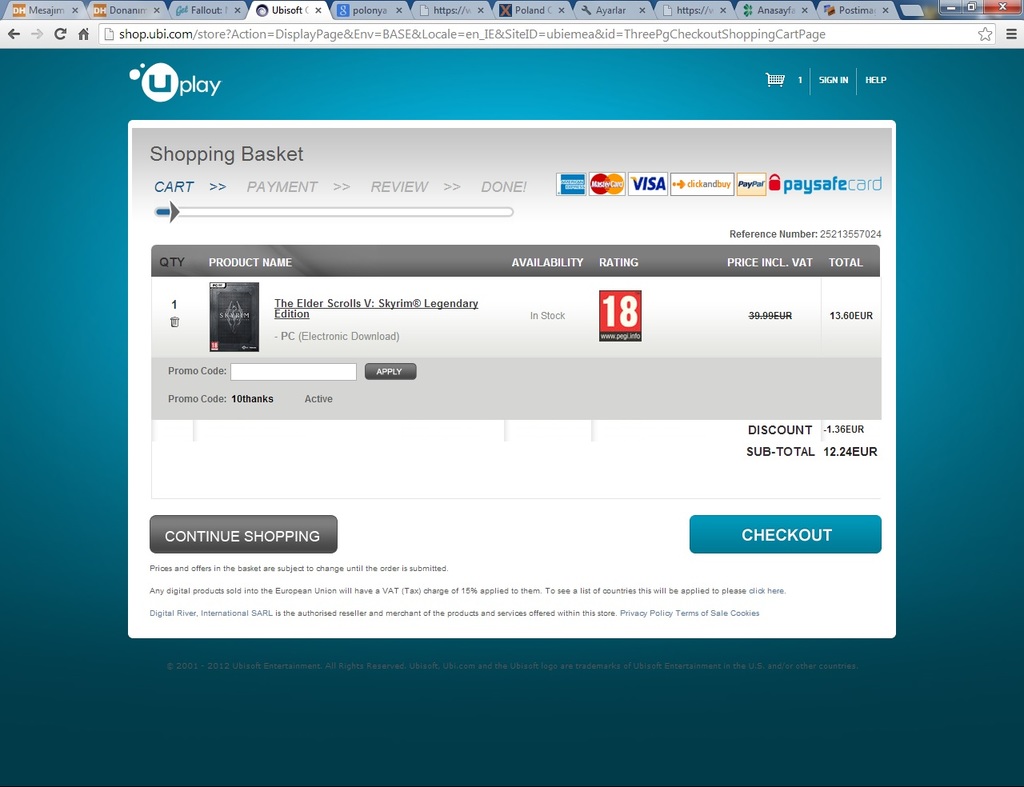Open the Cookies link
Viewport: 1024px width, 787px height.
[744, 613]
